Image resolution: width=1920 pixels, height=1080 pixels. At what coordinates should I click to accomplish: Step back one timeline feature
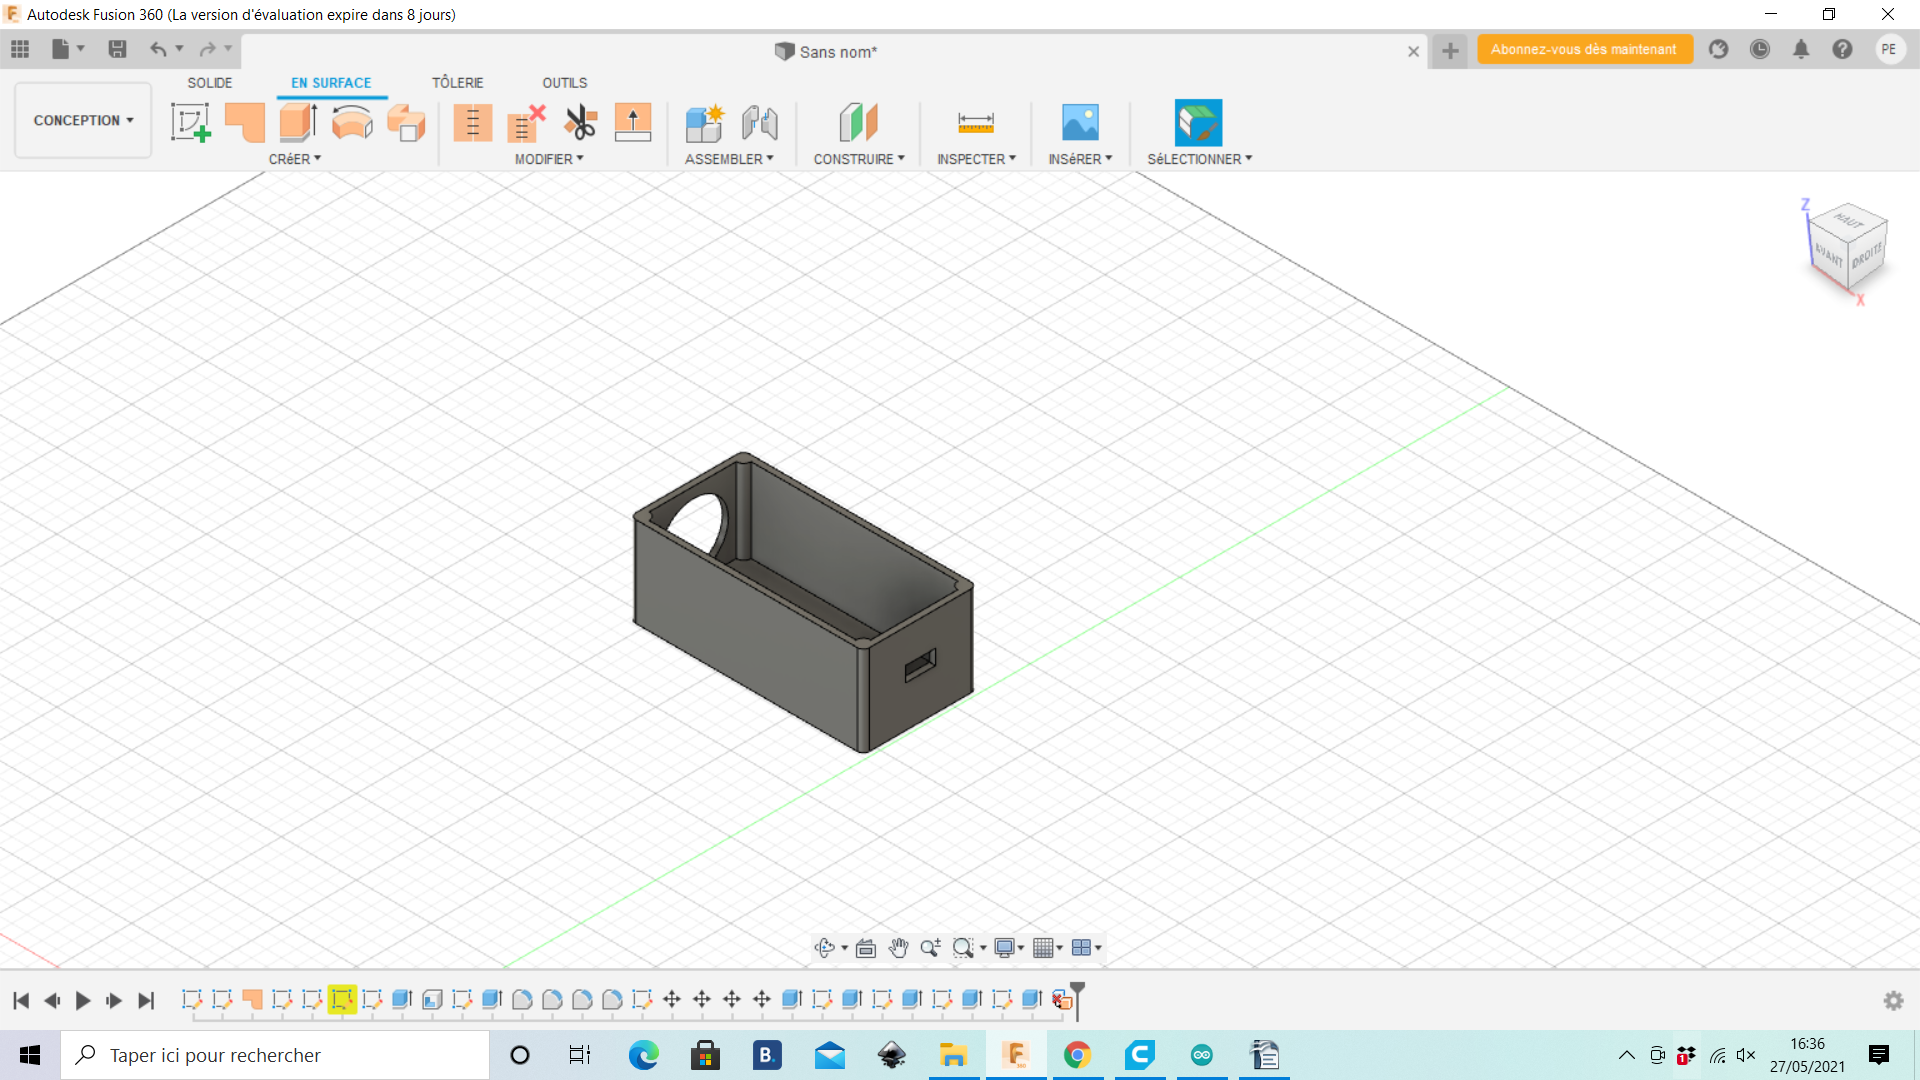pyautogui.click(x=52, y=1000)
